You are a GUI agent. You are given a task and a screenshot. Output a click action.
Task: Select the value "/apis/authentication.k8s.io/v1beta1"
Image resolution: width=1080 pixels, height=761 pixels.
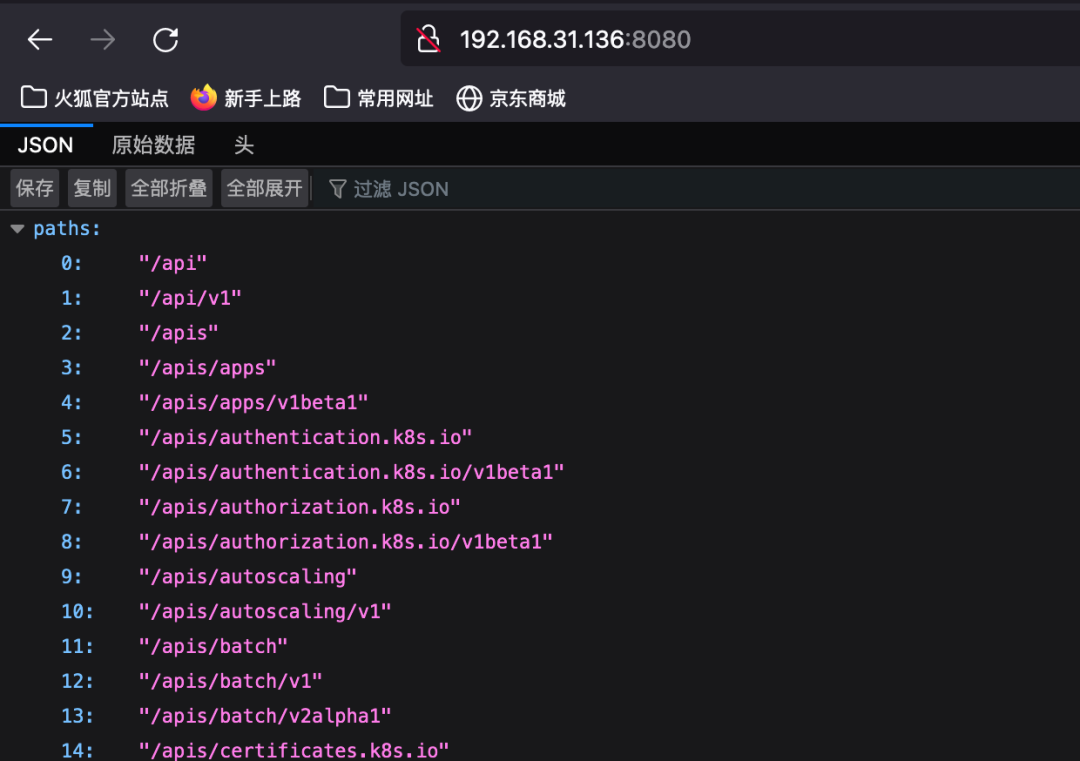coord(351,472)
